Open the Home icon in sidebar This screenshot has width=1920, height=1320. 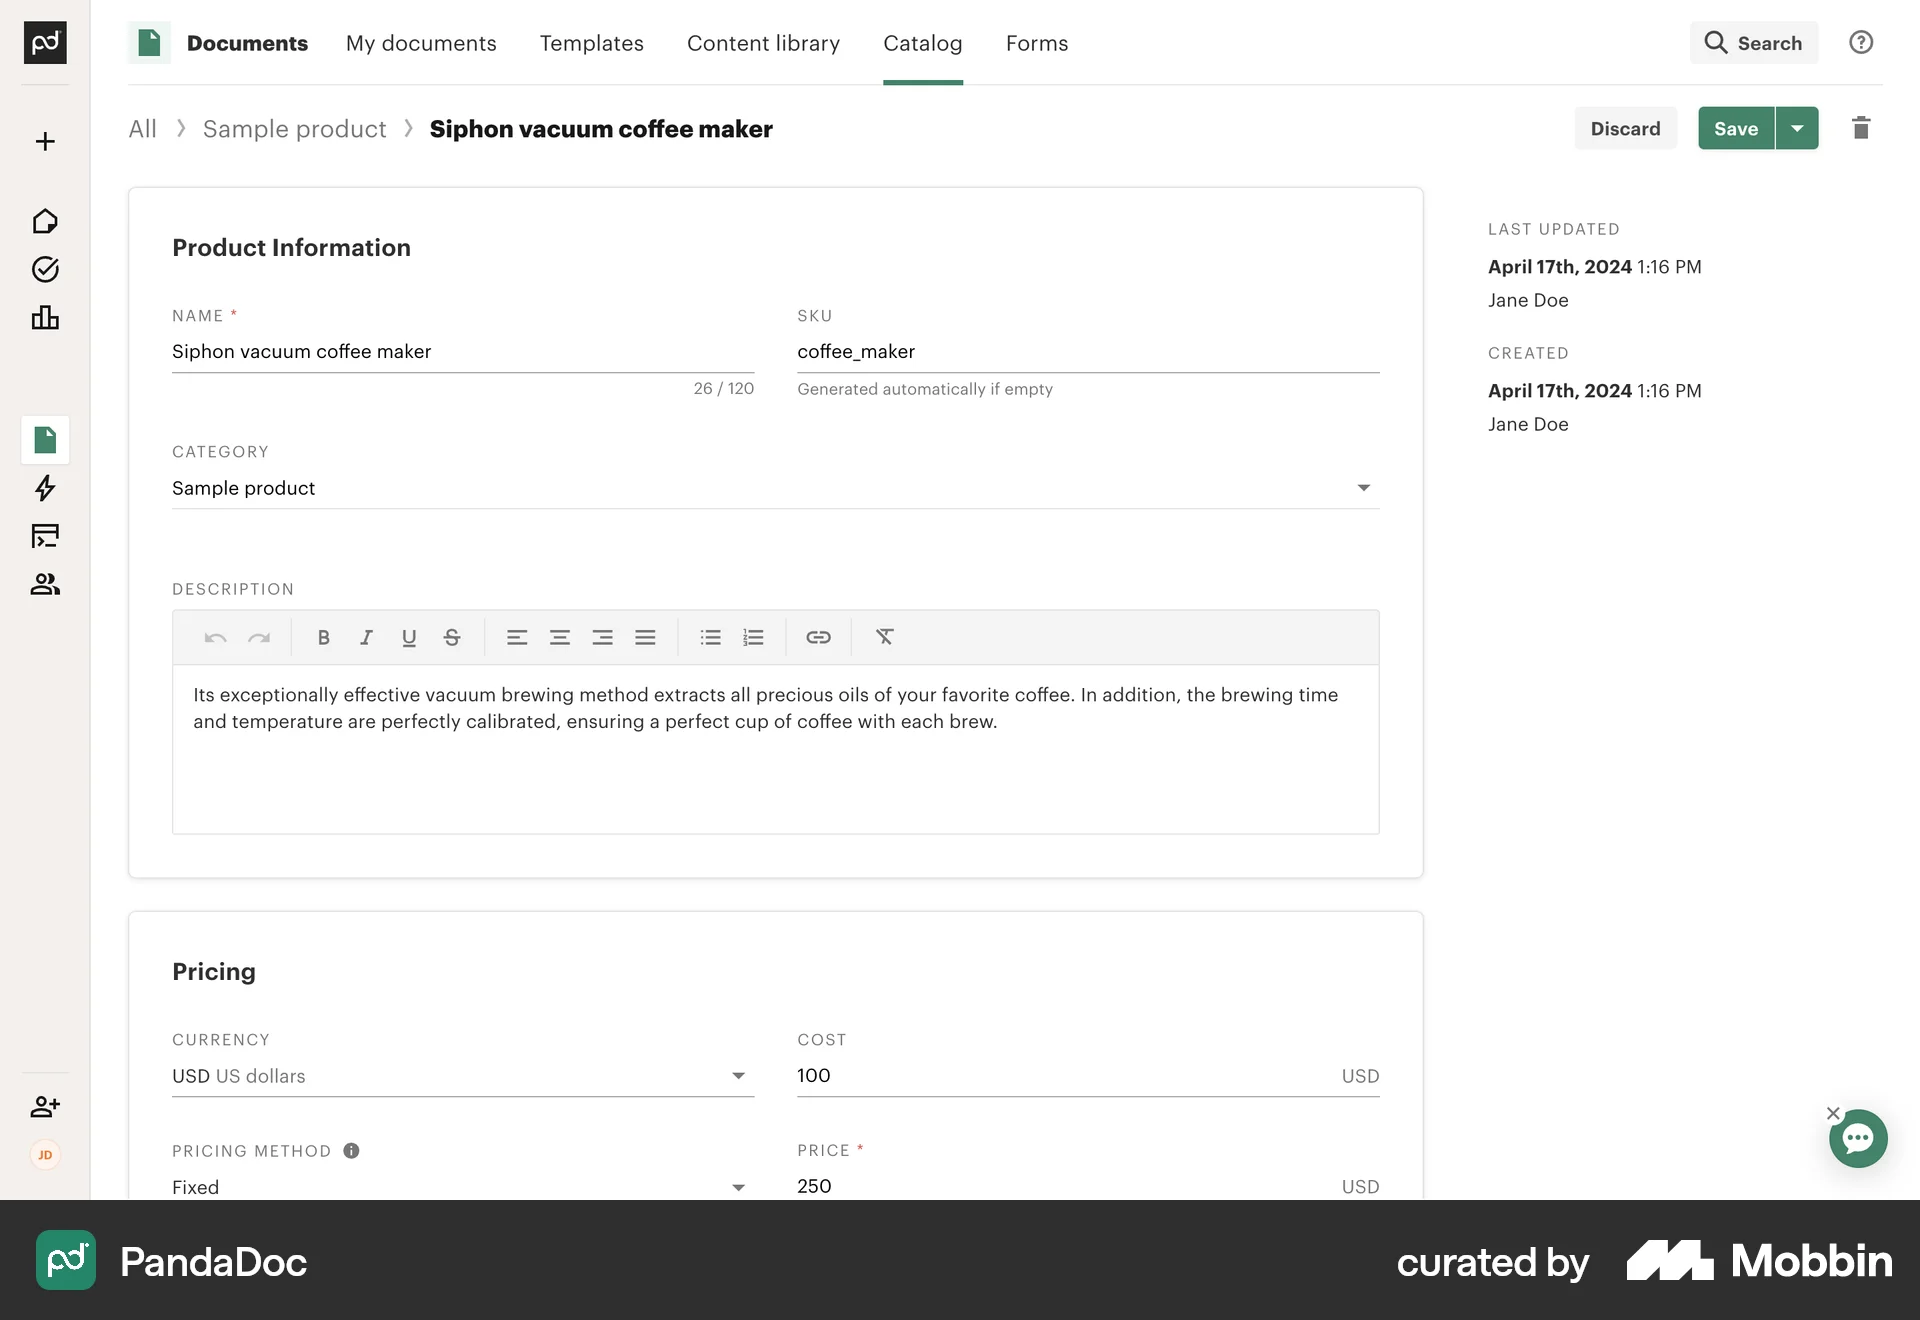(45, 221)
